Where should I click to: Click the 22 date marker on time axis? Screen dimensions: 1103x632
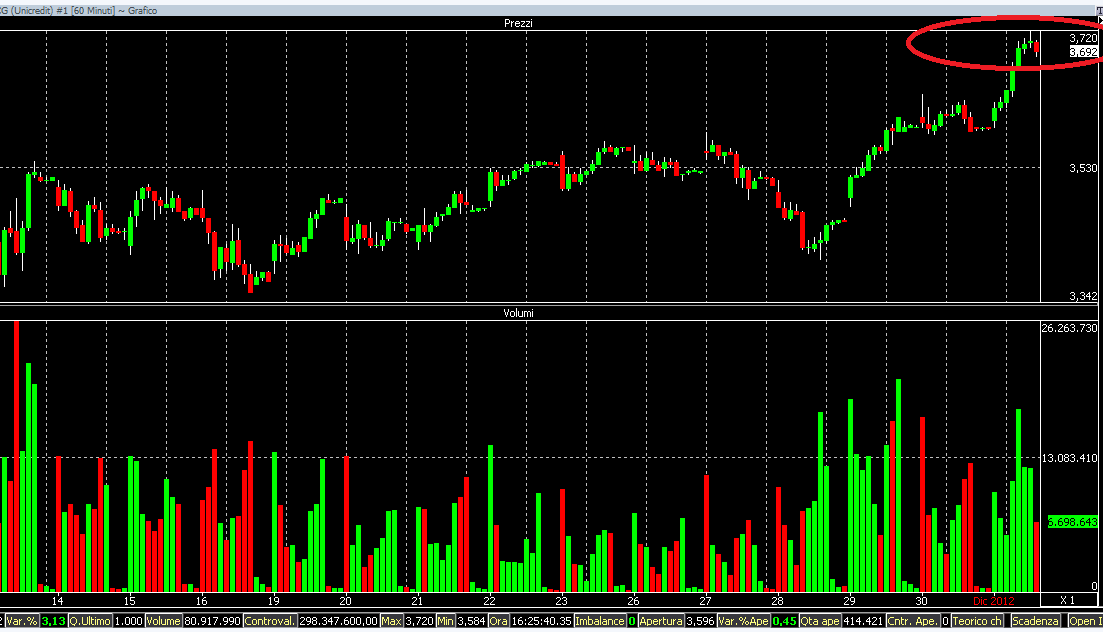click(489, 600)
